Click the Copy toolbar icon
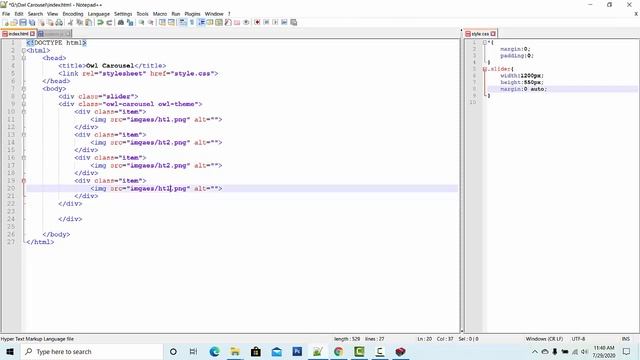This screenshot has height=360, width=640. pos(79,22)
